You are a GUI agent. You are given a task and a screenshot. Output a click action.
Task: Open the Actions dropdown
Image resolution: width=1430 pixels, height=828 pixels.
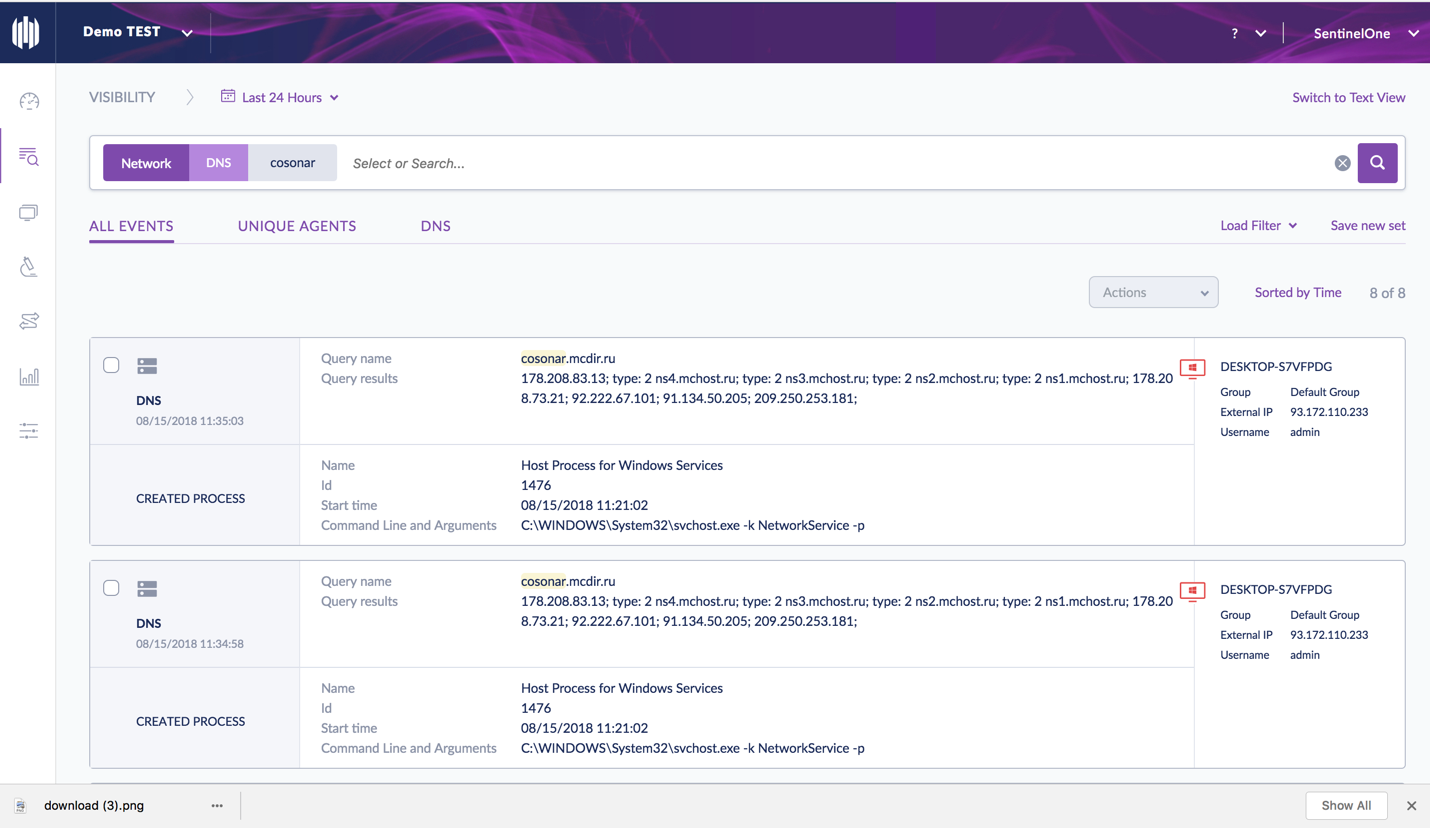pyautogui.click(x=1153, y=292)
